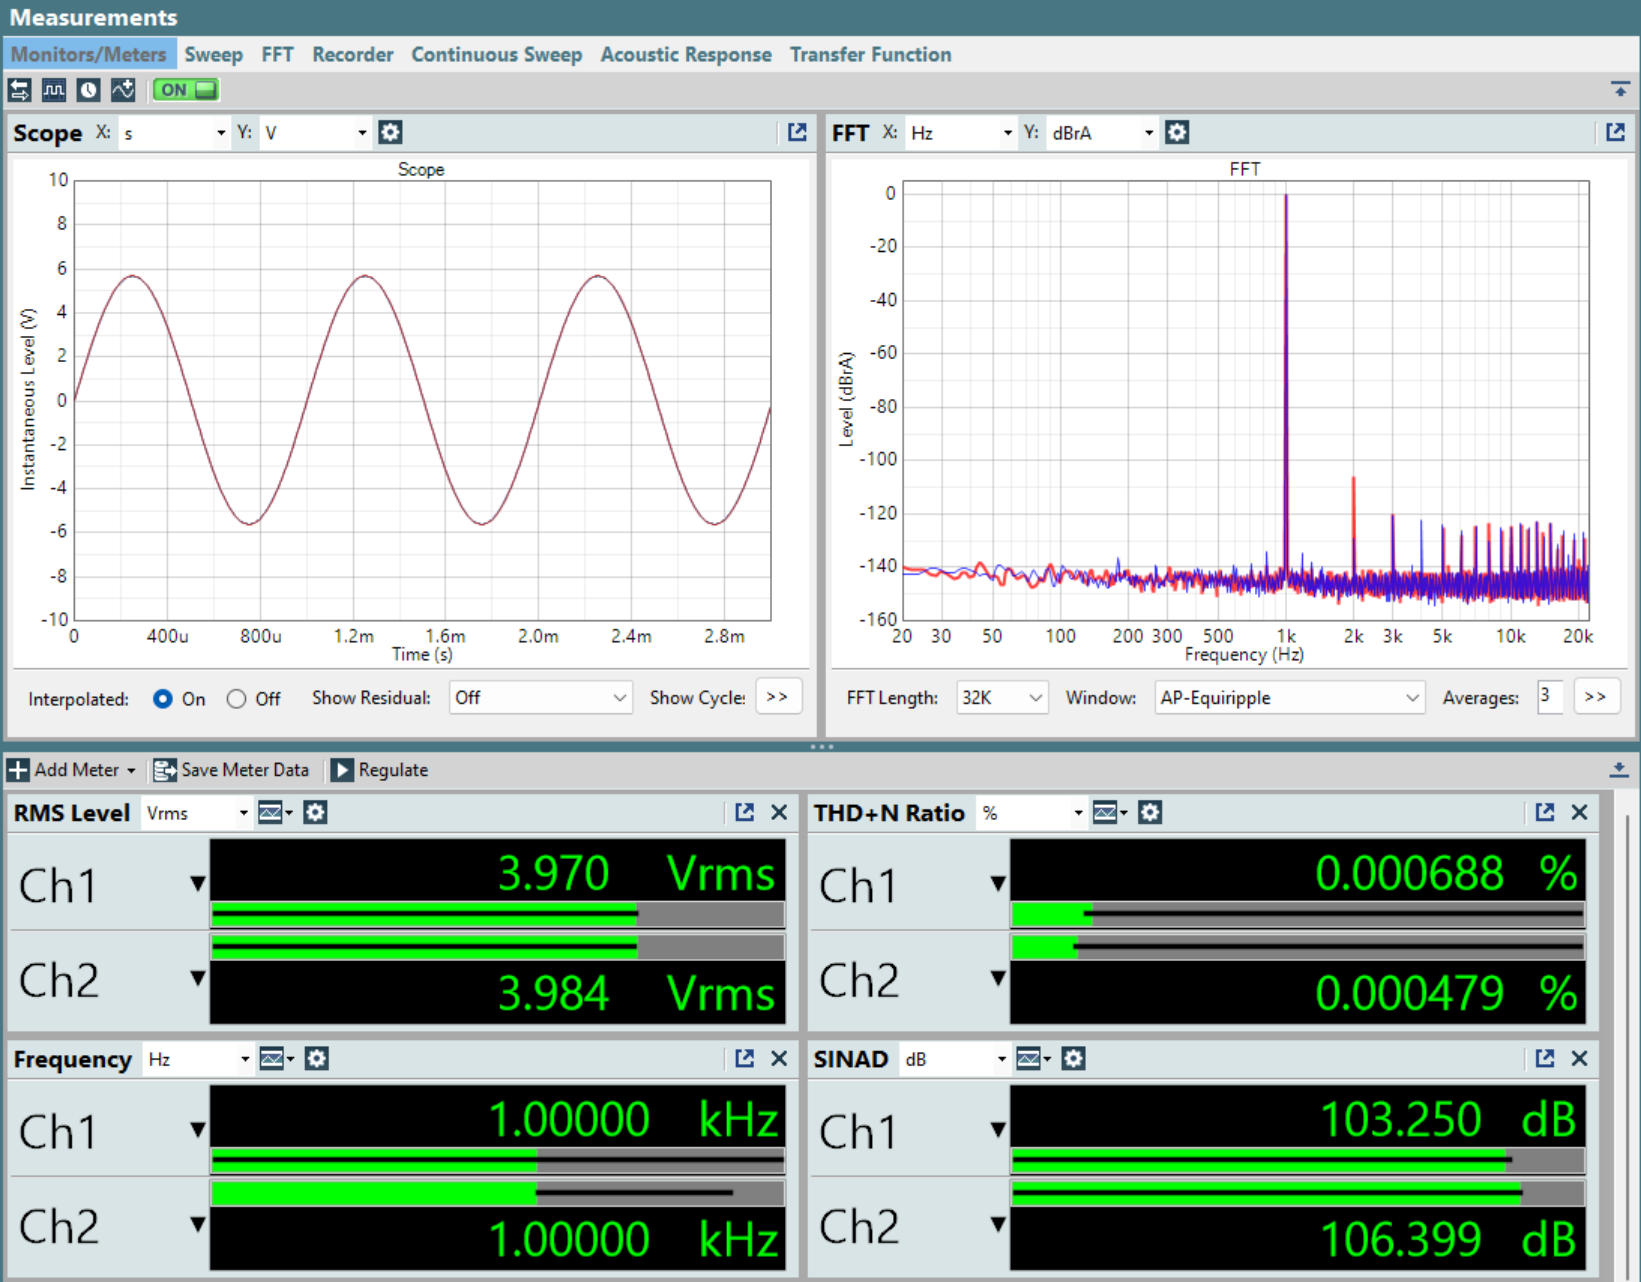Screen dimensions: 1641x1282
Task: Pop out the THD+N Ratio meter
Action: click(x=1544, y=813)
